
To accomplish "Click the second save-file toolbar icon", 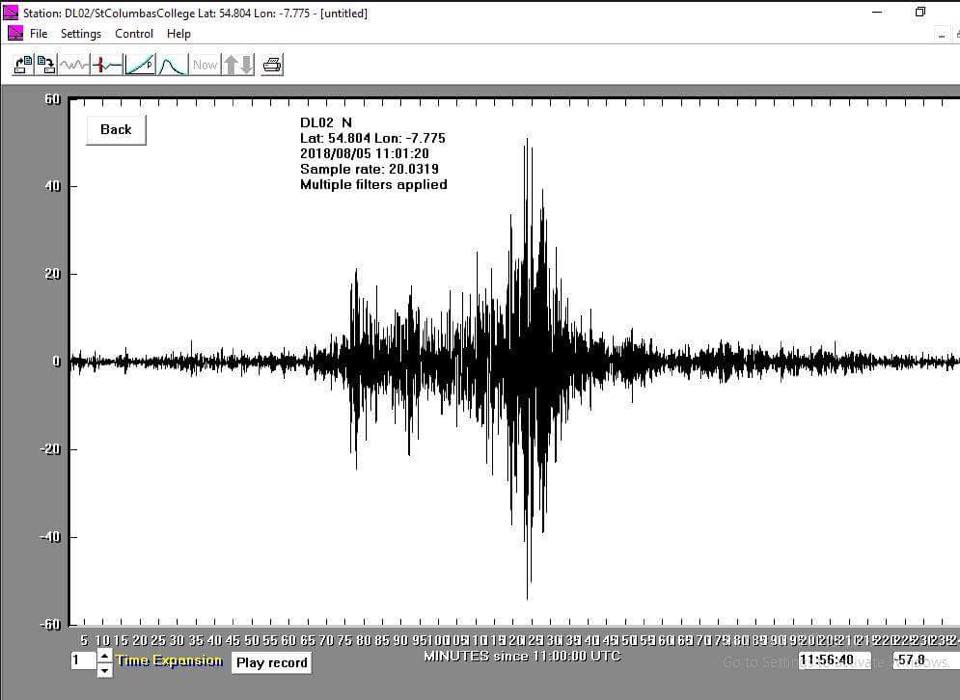I will pos(46,65).
